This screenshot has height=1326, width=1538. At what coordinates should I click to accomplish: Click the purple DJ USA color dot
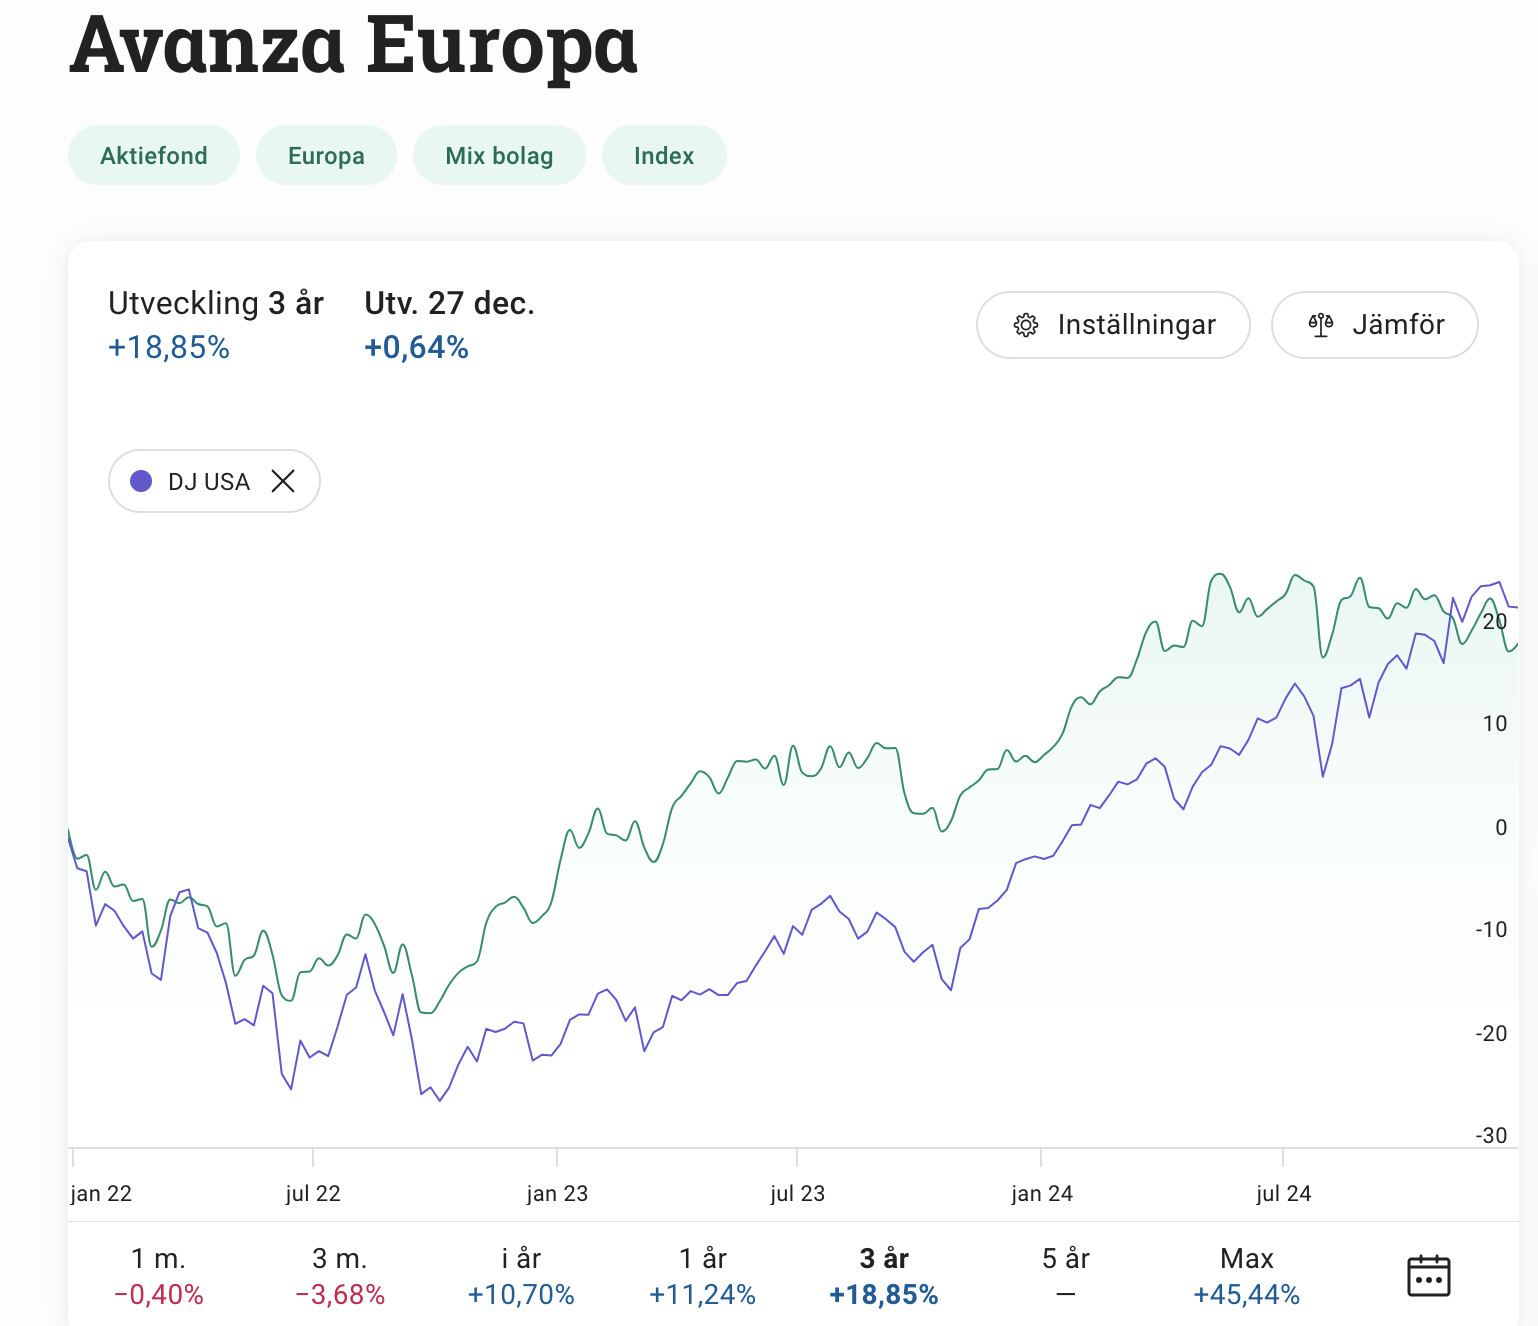(x=141, y=482)
